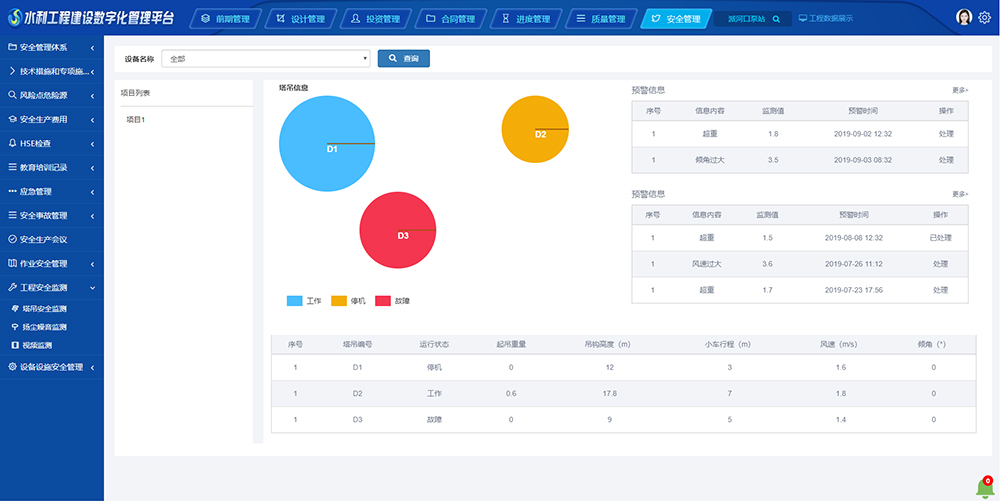The image size is (1000, 502).
Task: Click 处理 for the 倾角过大 alert
Action: tap(945, 160)
